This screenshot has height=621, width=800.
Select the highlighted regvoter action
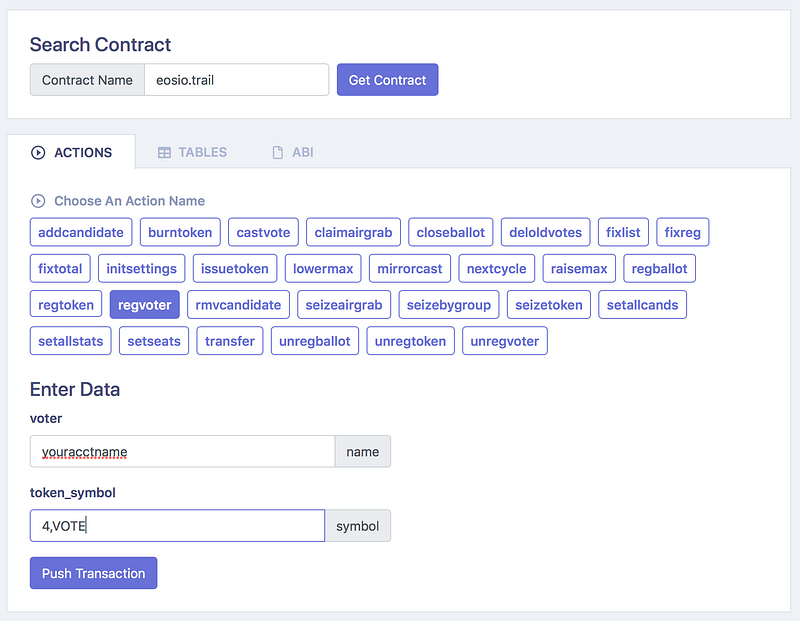point(144,305)
